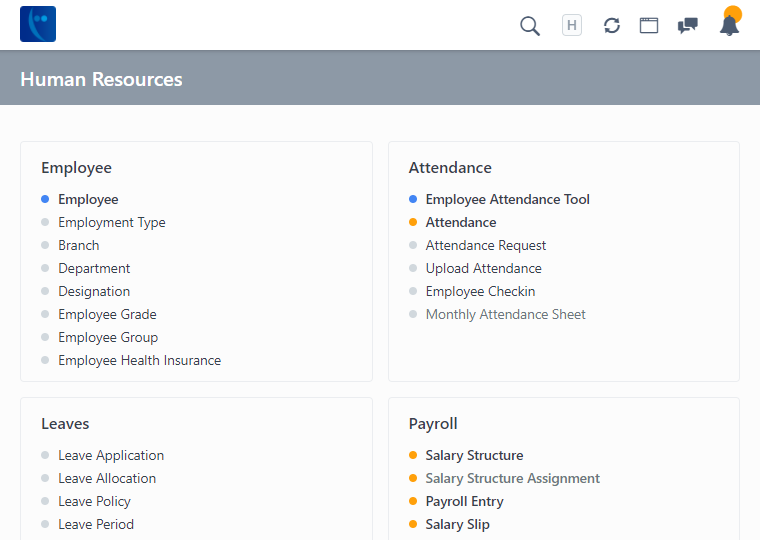760x540 pixels.
Task: Select Employee Health Insurance
Action: click(139, 361)
